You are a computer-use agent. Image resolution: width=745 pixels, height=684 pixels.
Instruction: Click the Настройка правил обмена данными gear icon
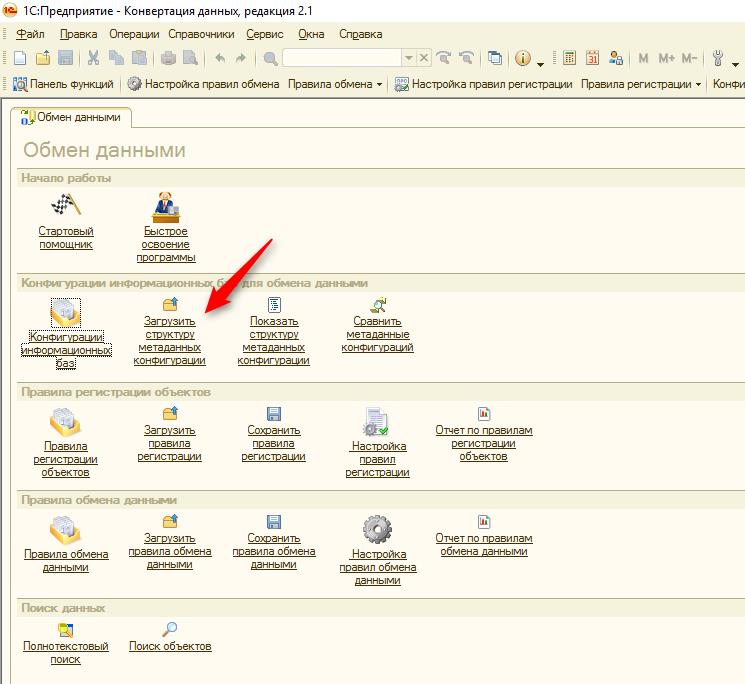tap(377, 529)
